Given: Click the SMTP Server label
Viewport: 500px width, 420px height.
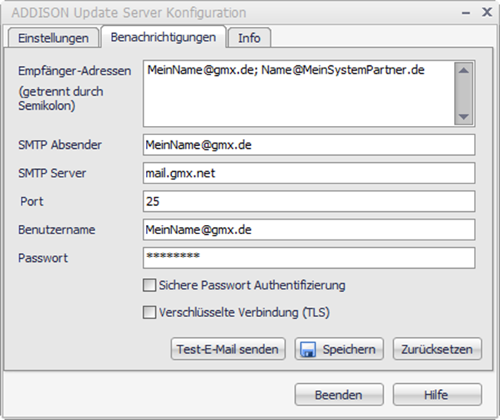Looking at the screenshot, I should [x=52, y=173].
